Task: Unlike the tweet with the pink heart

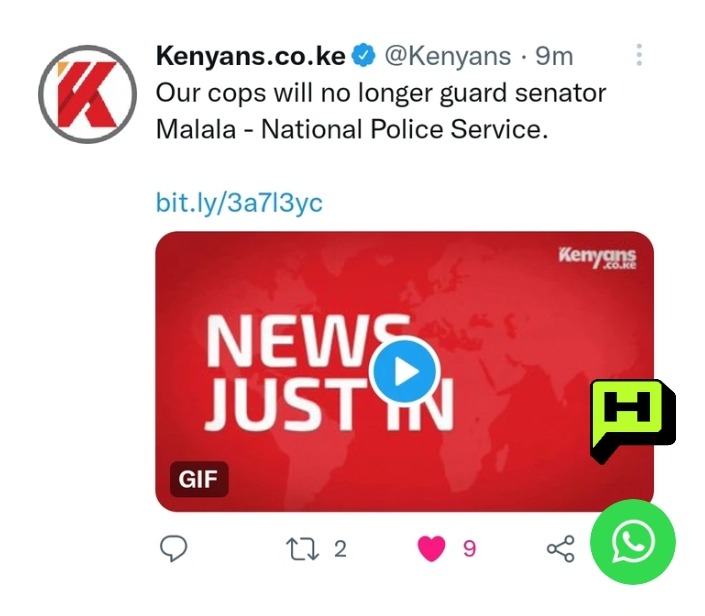Action: (x=432, y=549)
